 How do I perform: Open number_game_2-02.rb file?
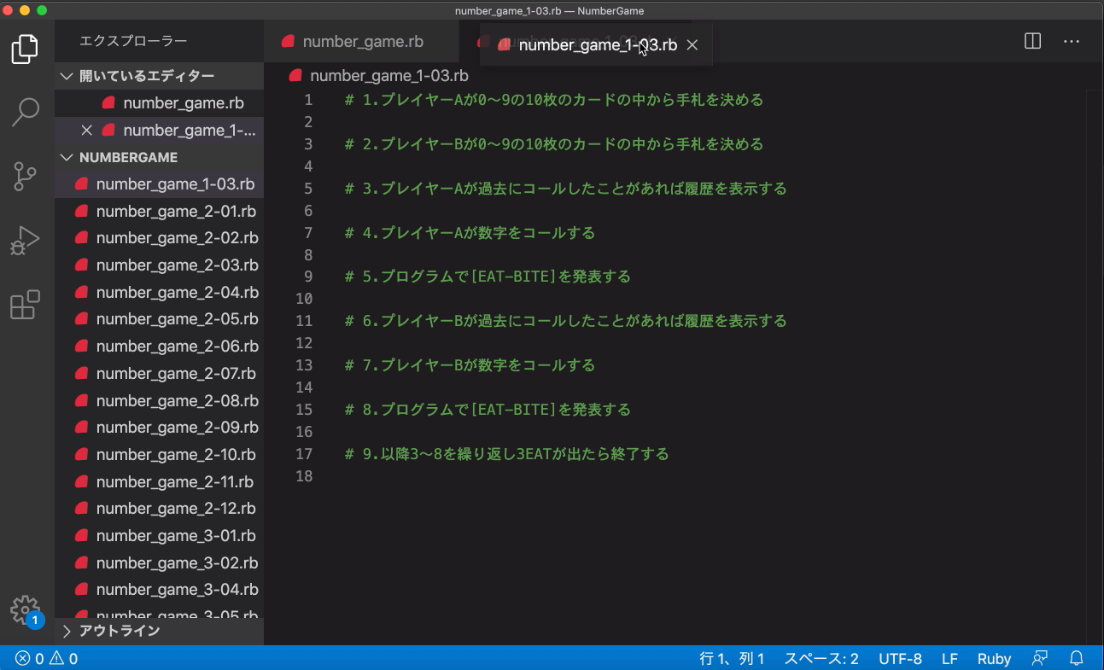159,238
